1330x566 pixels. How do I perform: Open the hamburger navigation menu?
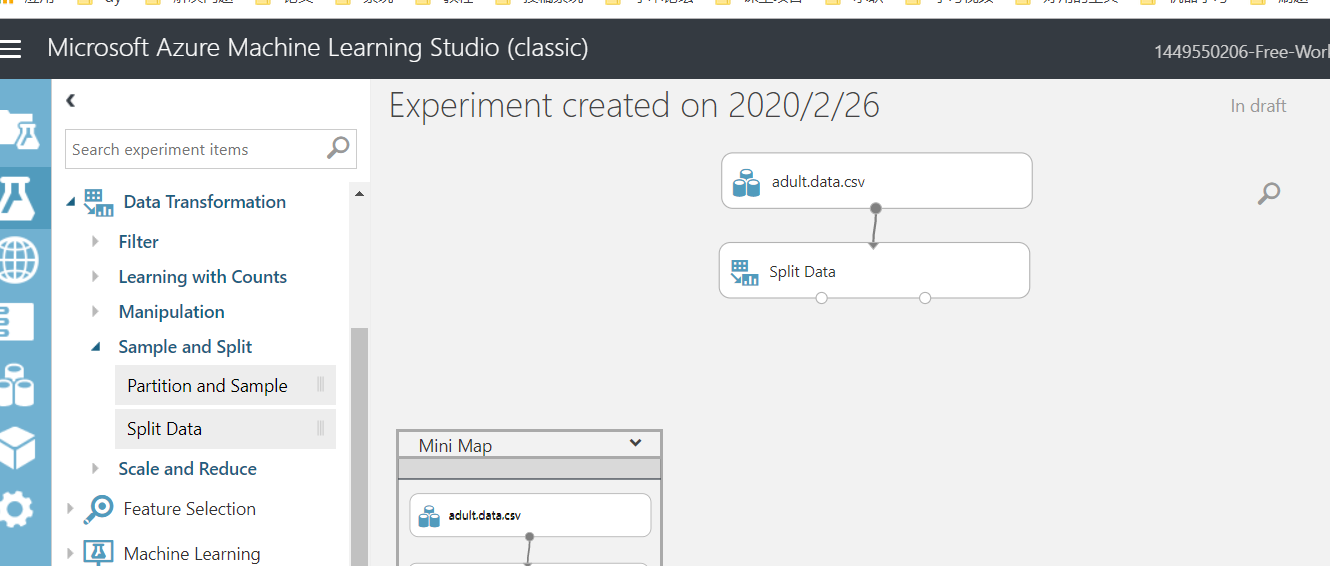pos(10,48)
